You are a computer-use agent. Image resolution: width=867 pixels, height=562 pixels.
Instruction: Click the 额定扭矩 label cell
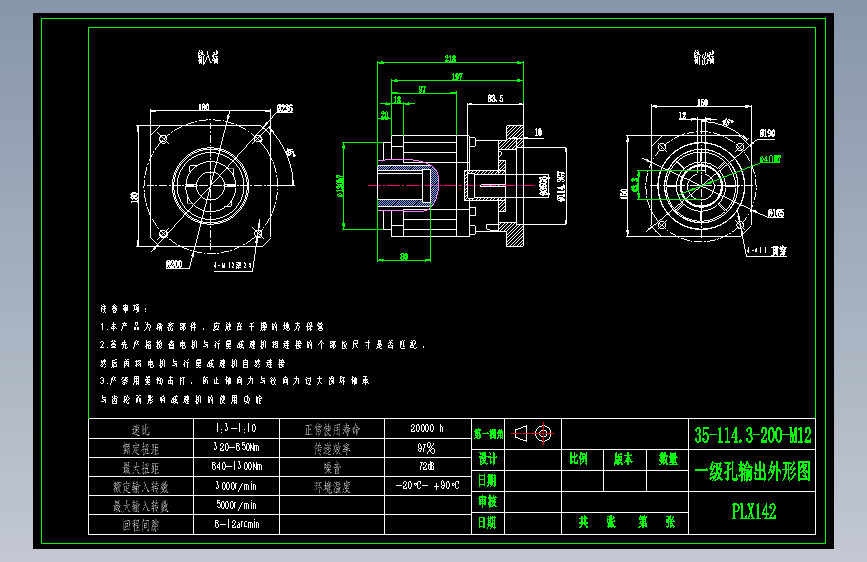[x=140, y=449]
